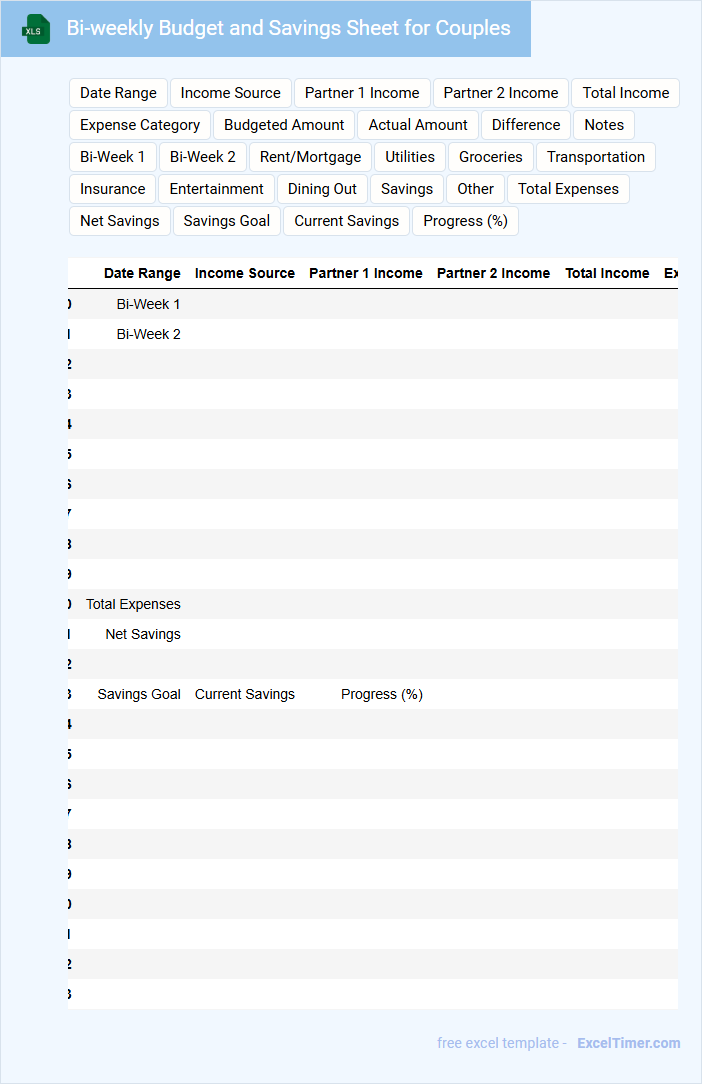Select the Current Savings tag

click(347, 221)
